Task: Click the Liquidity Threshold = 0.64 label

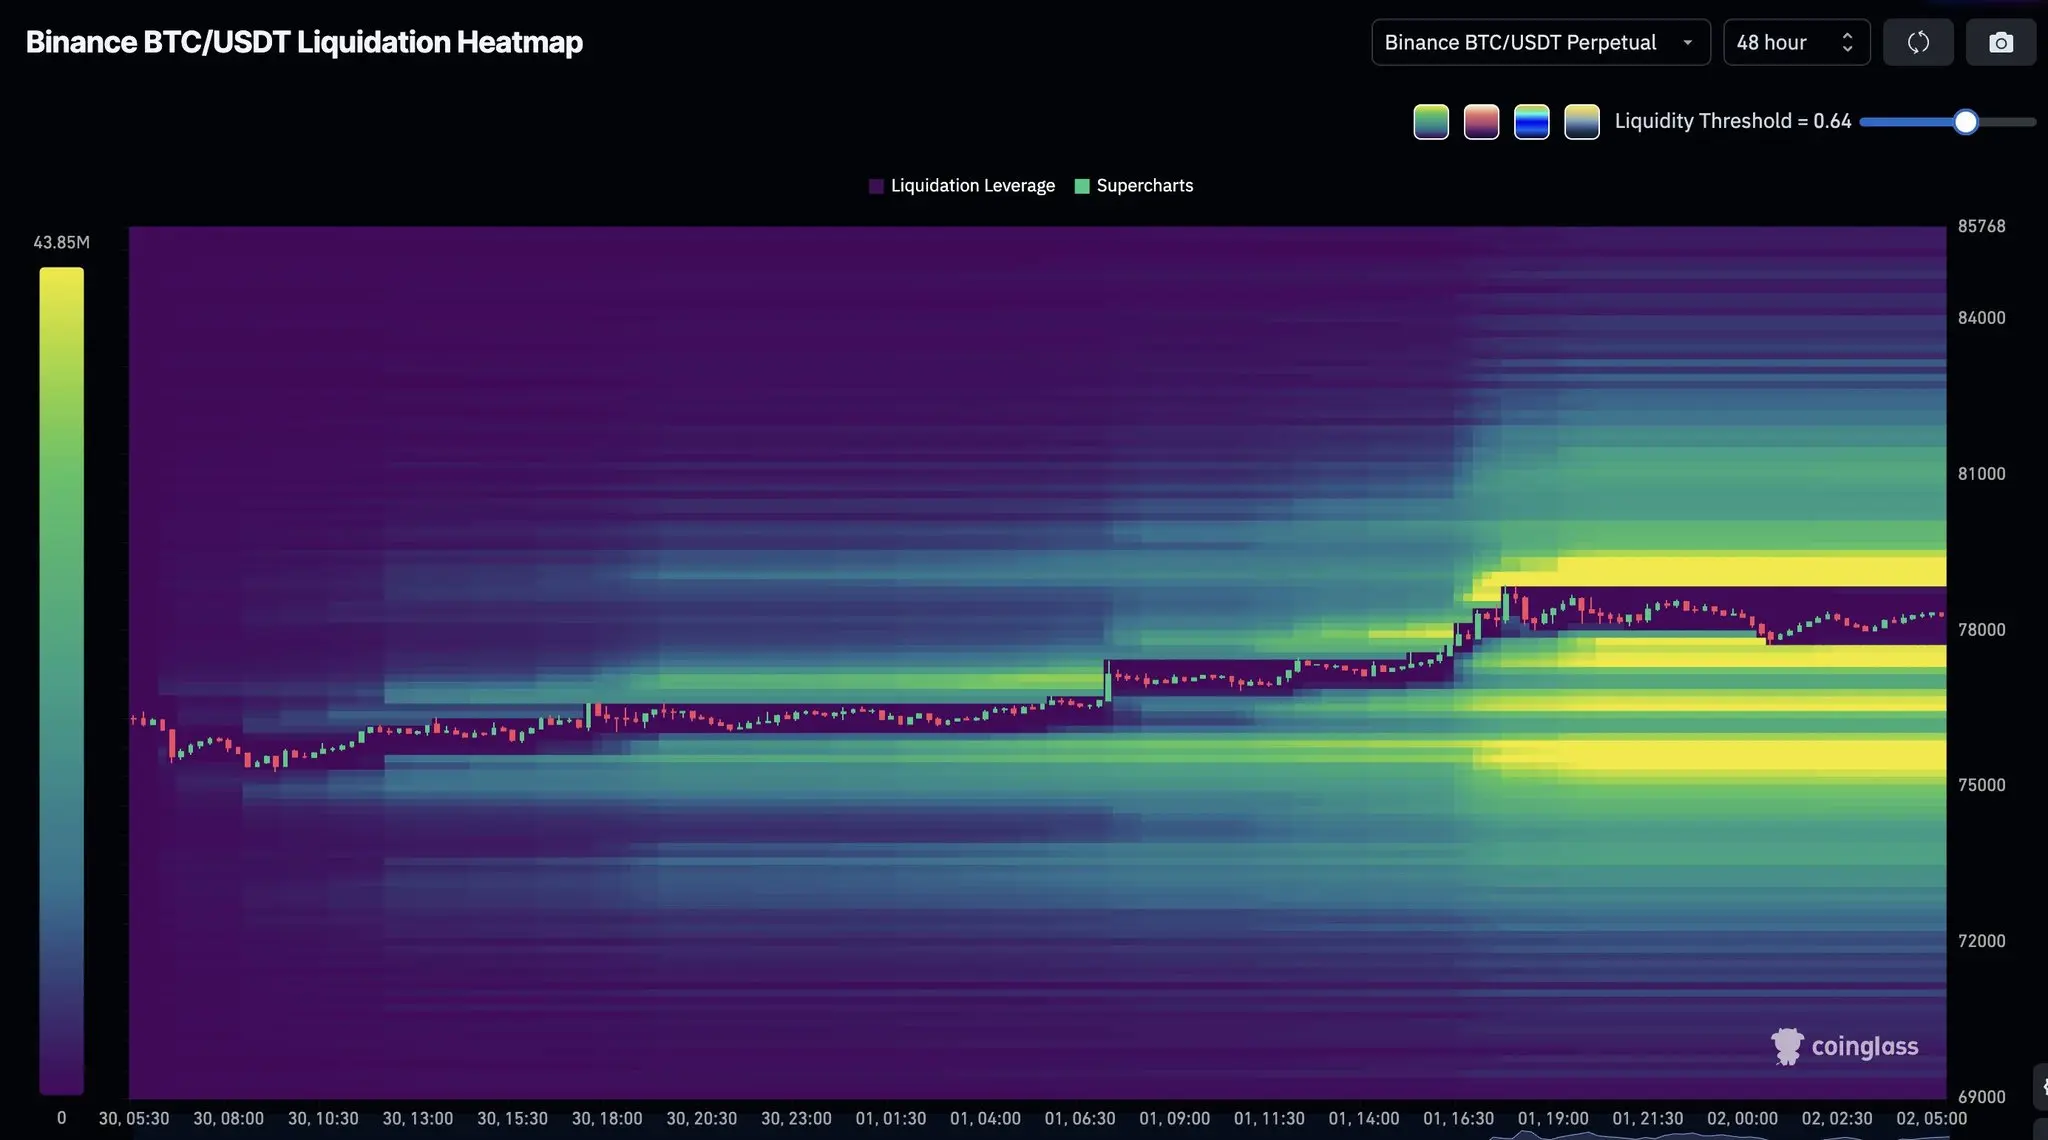Action: click(1733, 122)
